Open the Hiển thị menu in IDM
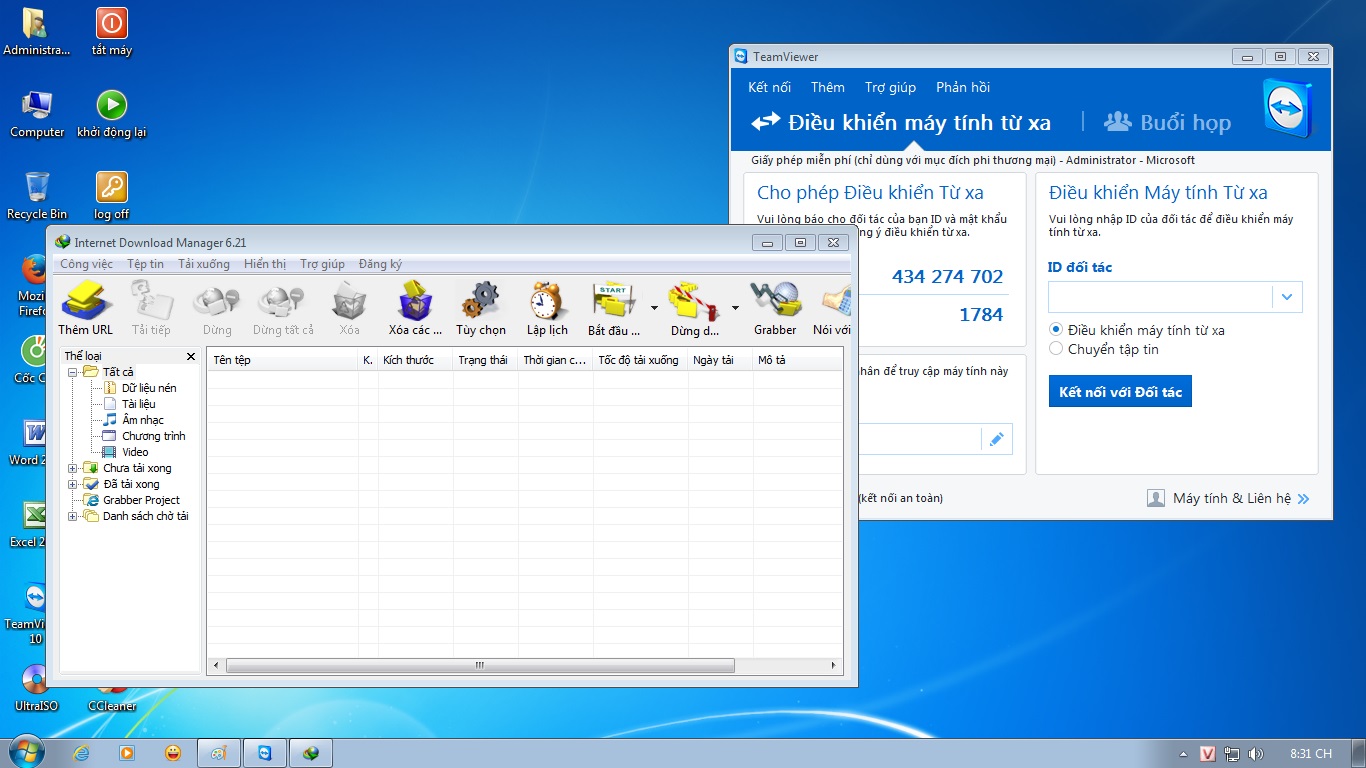 coord(265,264)
